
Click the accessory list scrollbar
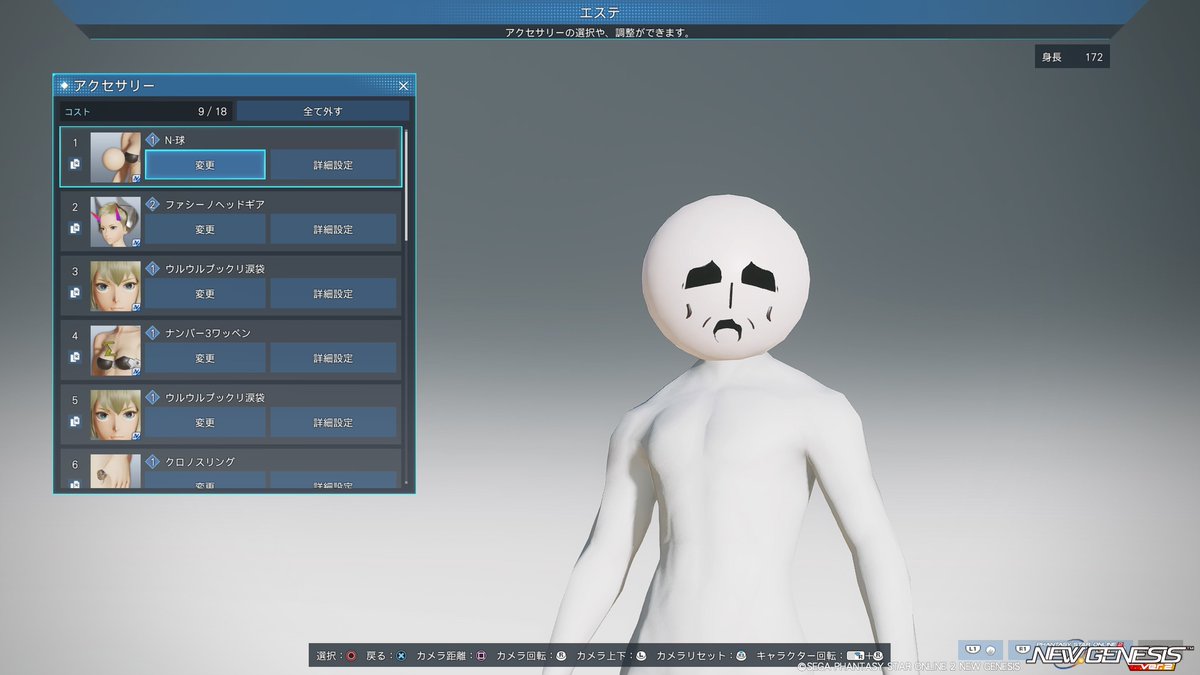406,184
